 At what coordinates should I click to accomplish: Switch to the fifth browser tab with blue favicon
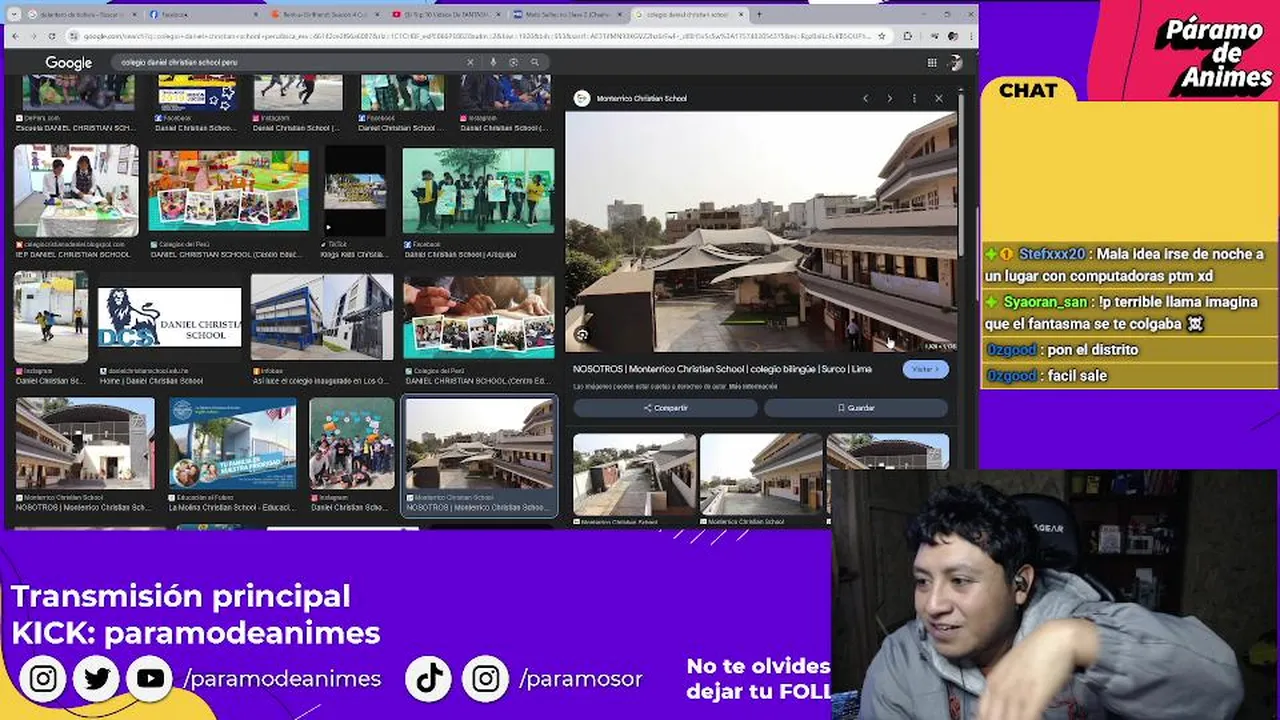click(x=567, y=15)
